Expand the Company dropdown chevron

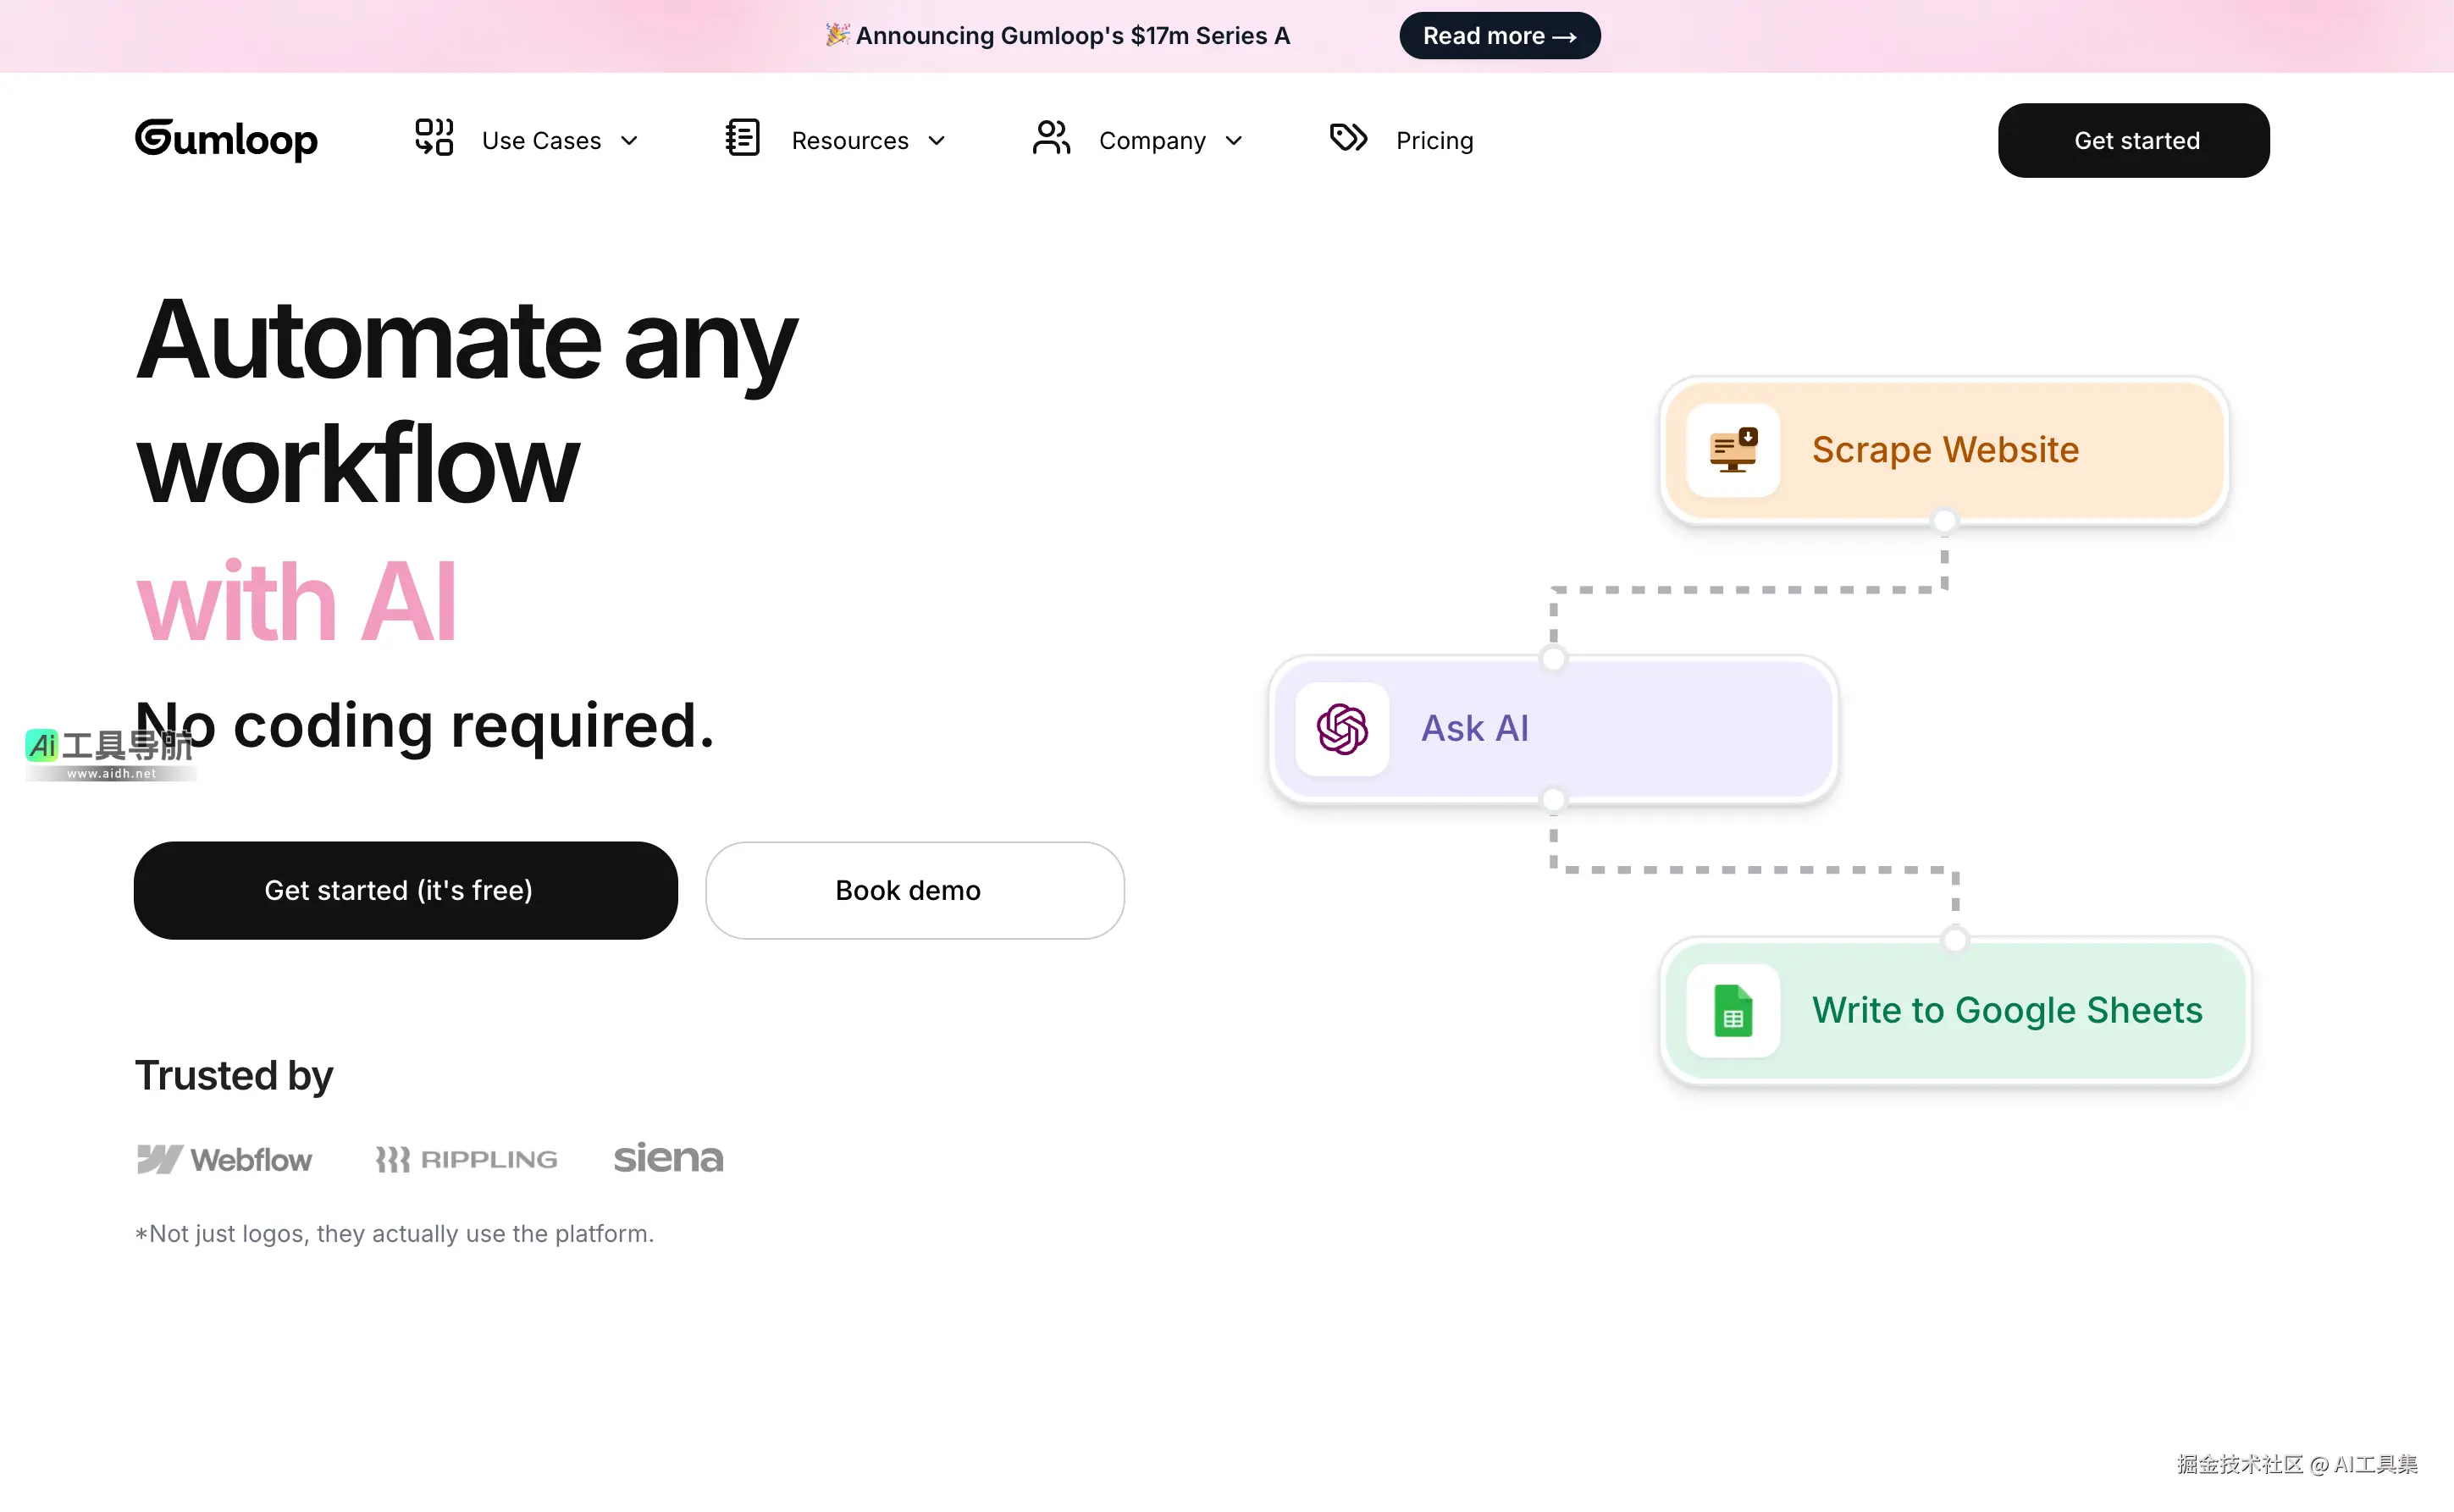(1234, 141)
